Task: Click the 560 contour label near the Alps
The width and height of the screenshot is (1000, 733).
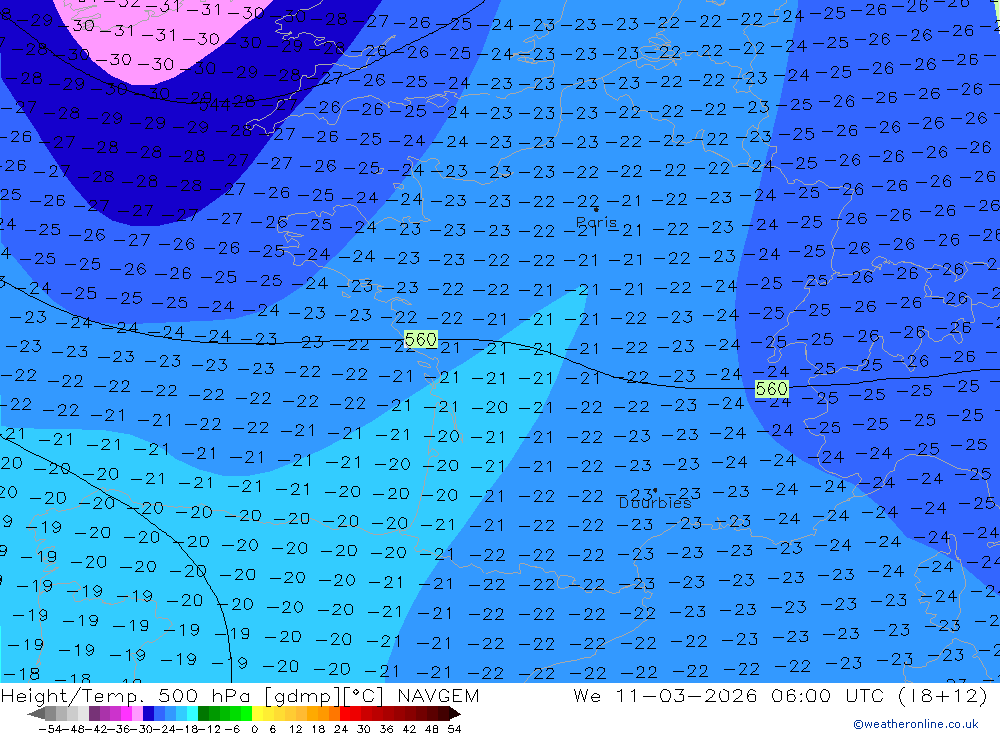Action: coord(772,389)
